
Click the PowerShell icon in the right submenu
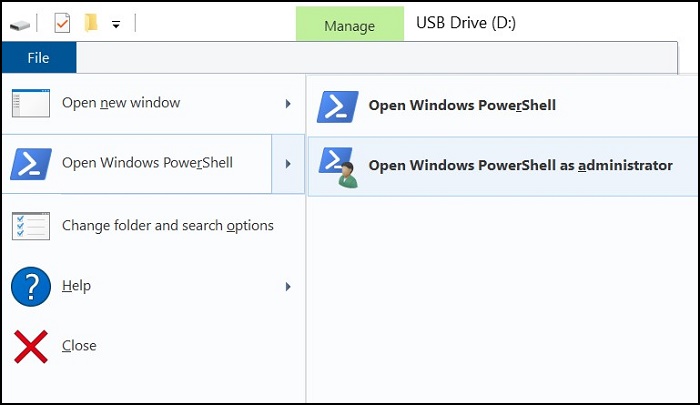point(337,105)
